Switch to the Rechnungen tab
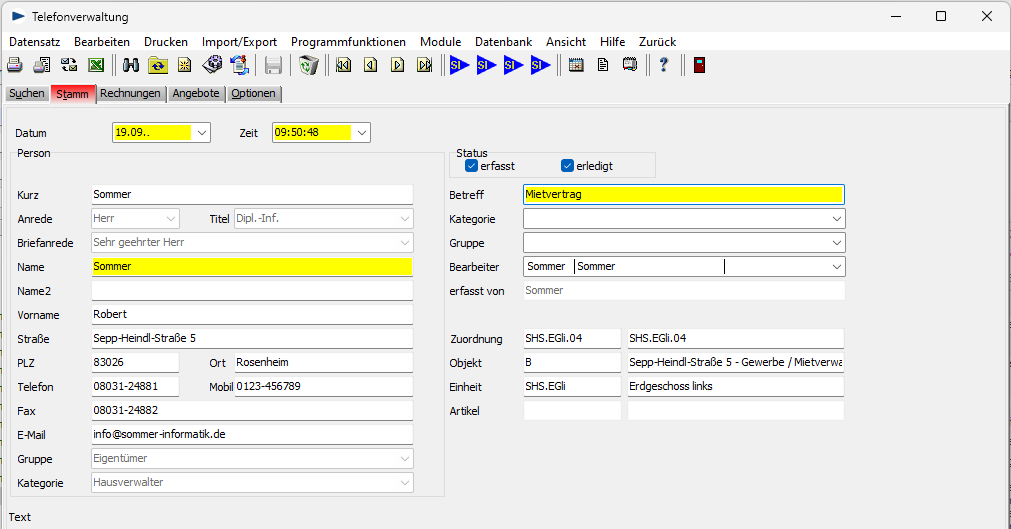This screenshot has width=1011, height=529. (x=130, y=94)
